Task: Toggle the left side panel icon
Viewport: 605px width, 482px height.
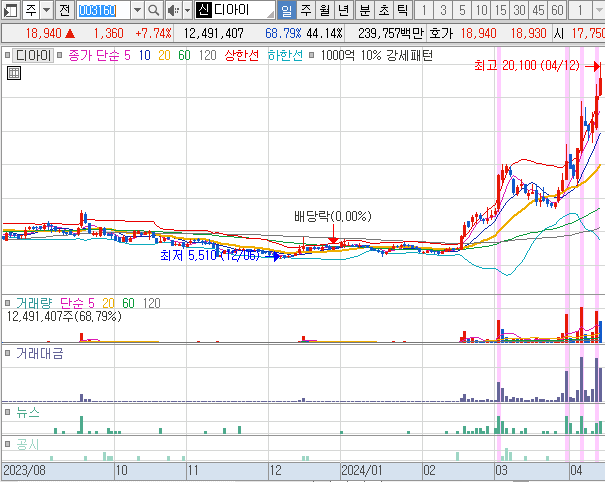Action: click(10, 10)
